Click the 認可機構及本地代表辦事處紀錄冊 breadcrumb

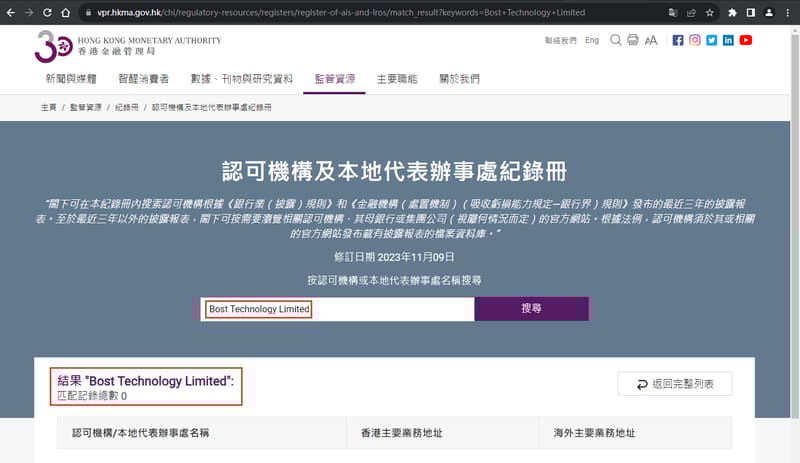[x=212, y=107]
